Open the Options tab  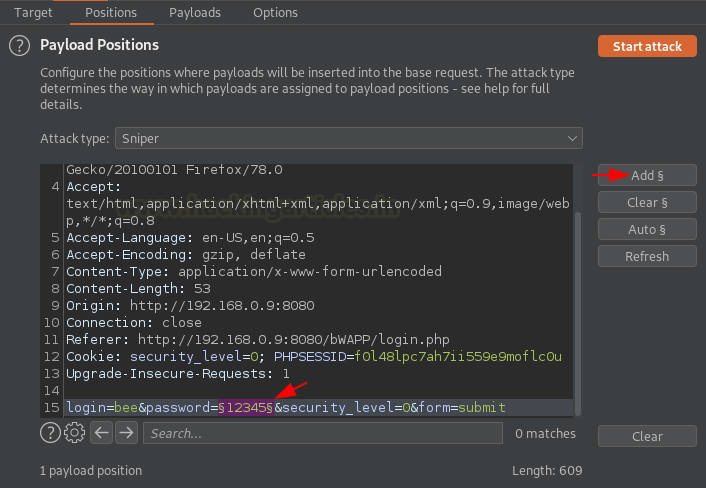click(275, 13)
